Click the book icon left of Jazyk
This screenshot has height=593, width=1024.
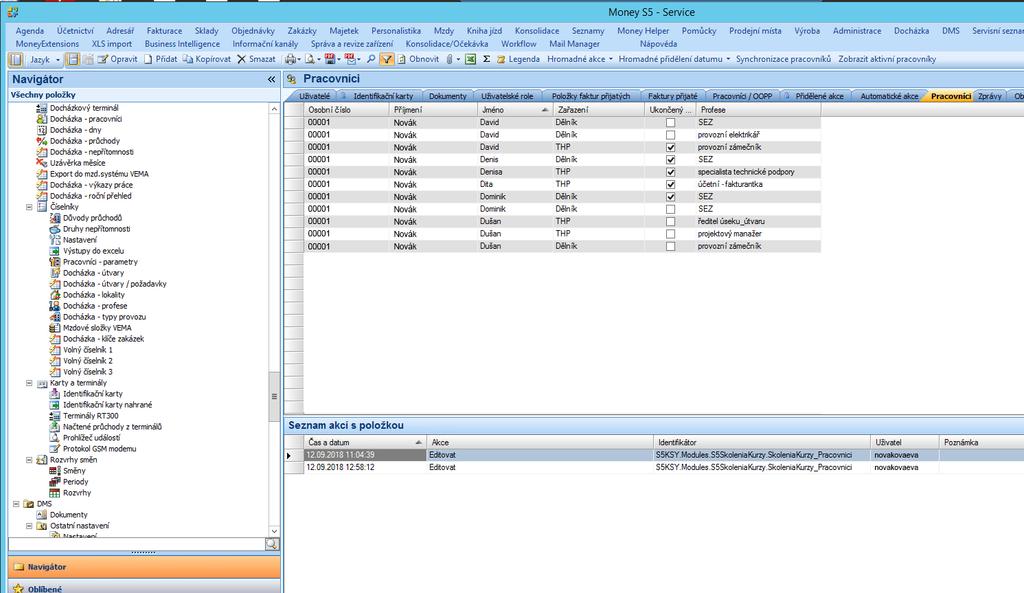tap(16, 59)
